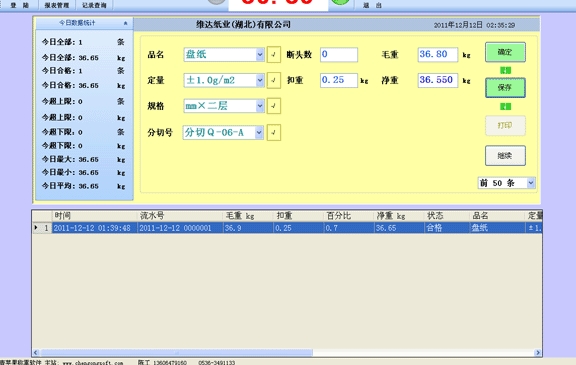The image size is (576, 365).
Task: Click the company title 维达纸业(湖北)有限公司
Action: [x=243, y=25]
